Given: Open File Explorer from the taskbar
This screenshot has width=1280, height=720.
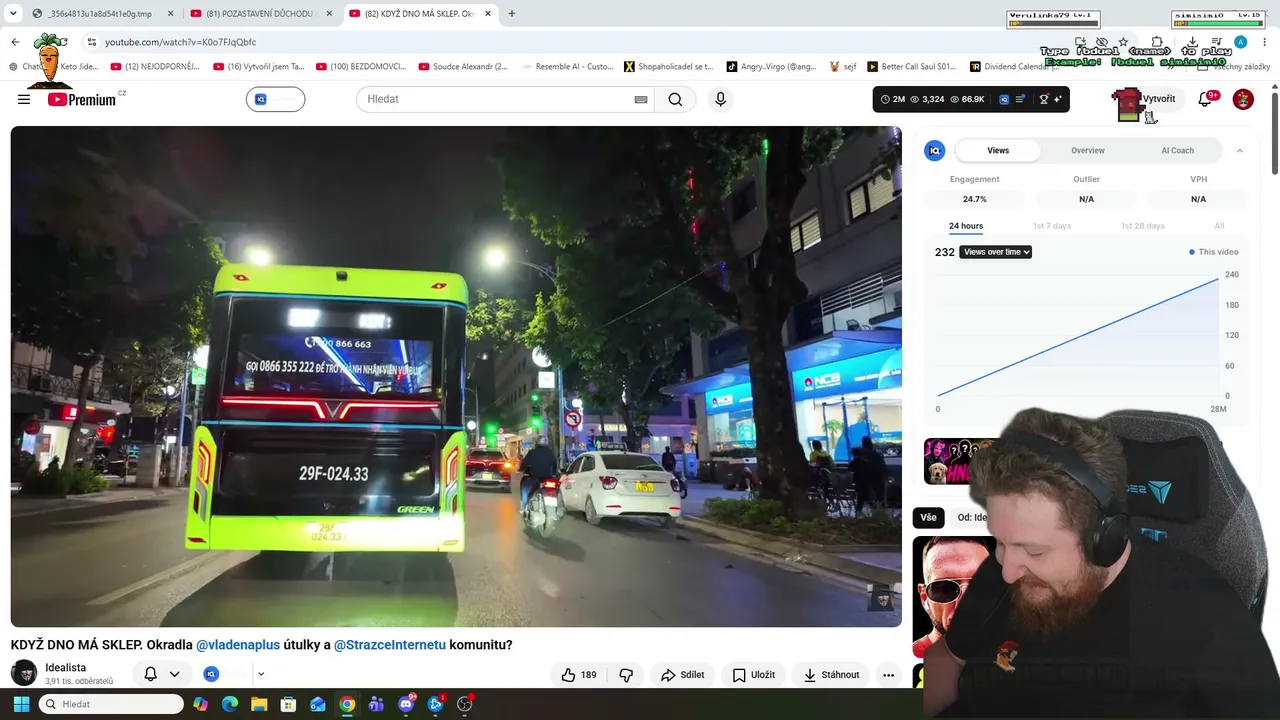Looking at the screenshot, I should (259, 704).
